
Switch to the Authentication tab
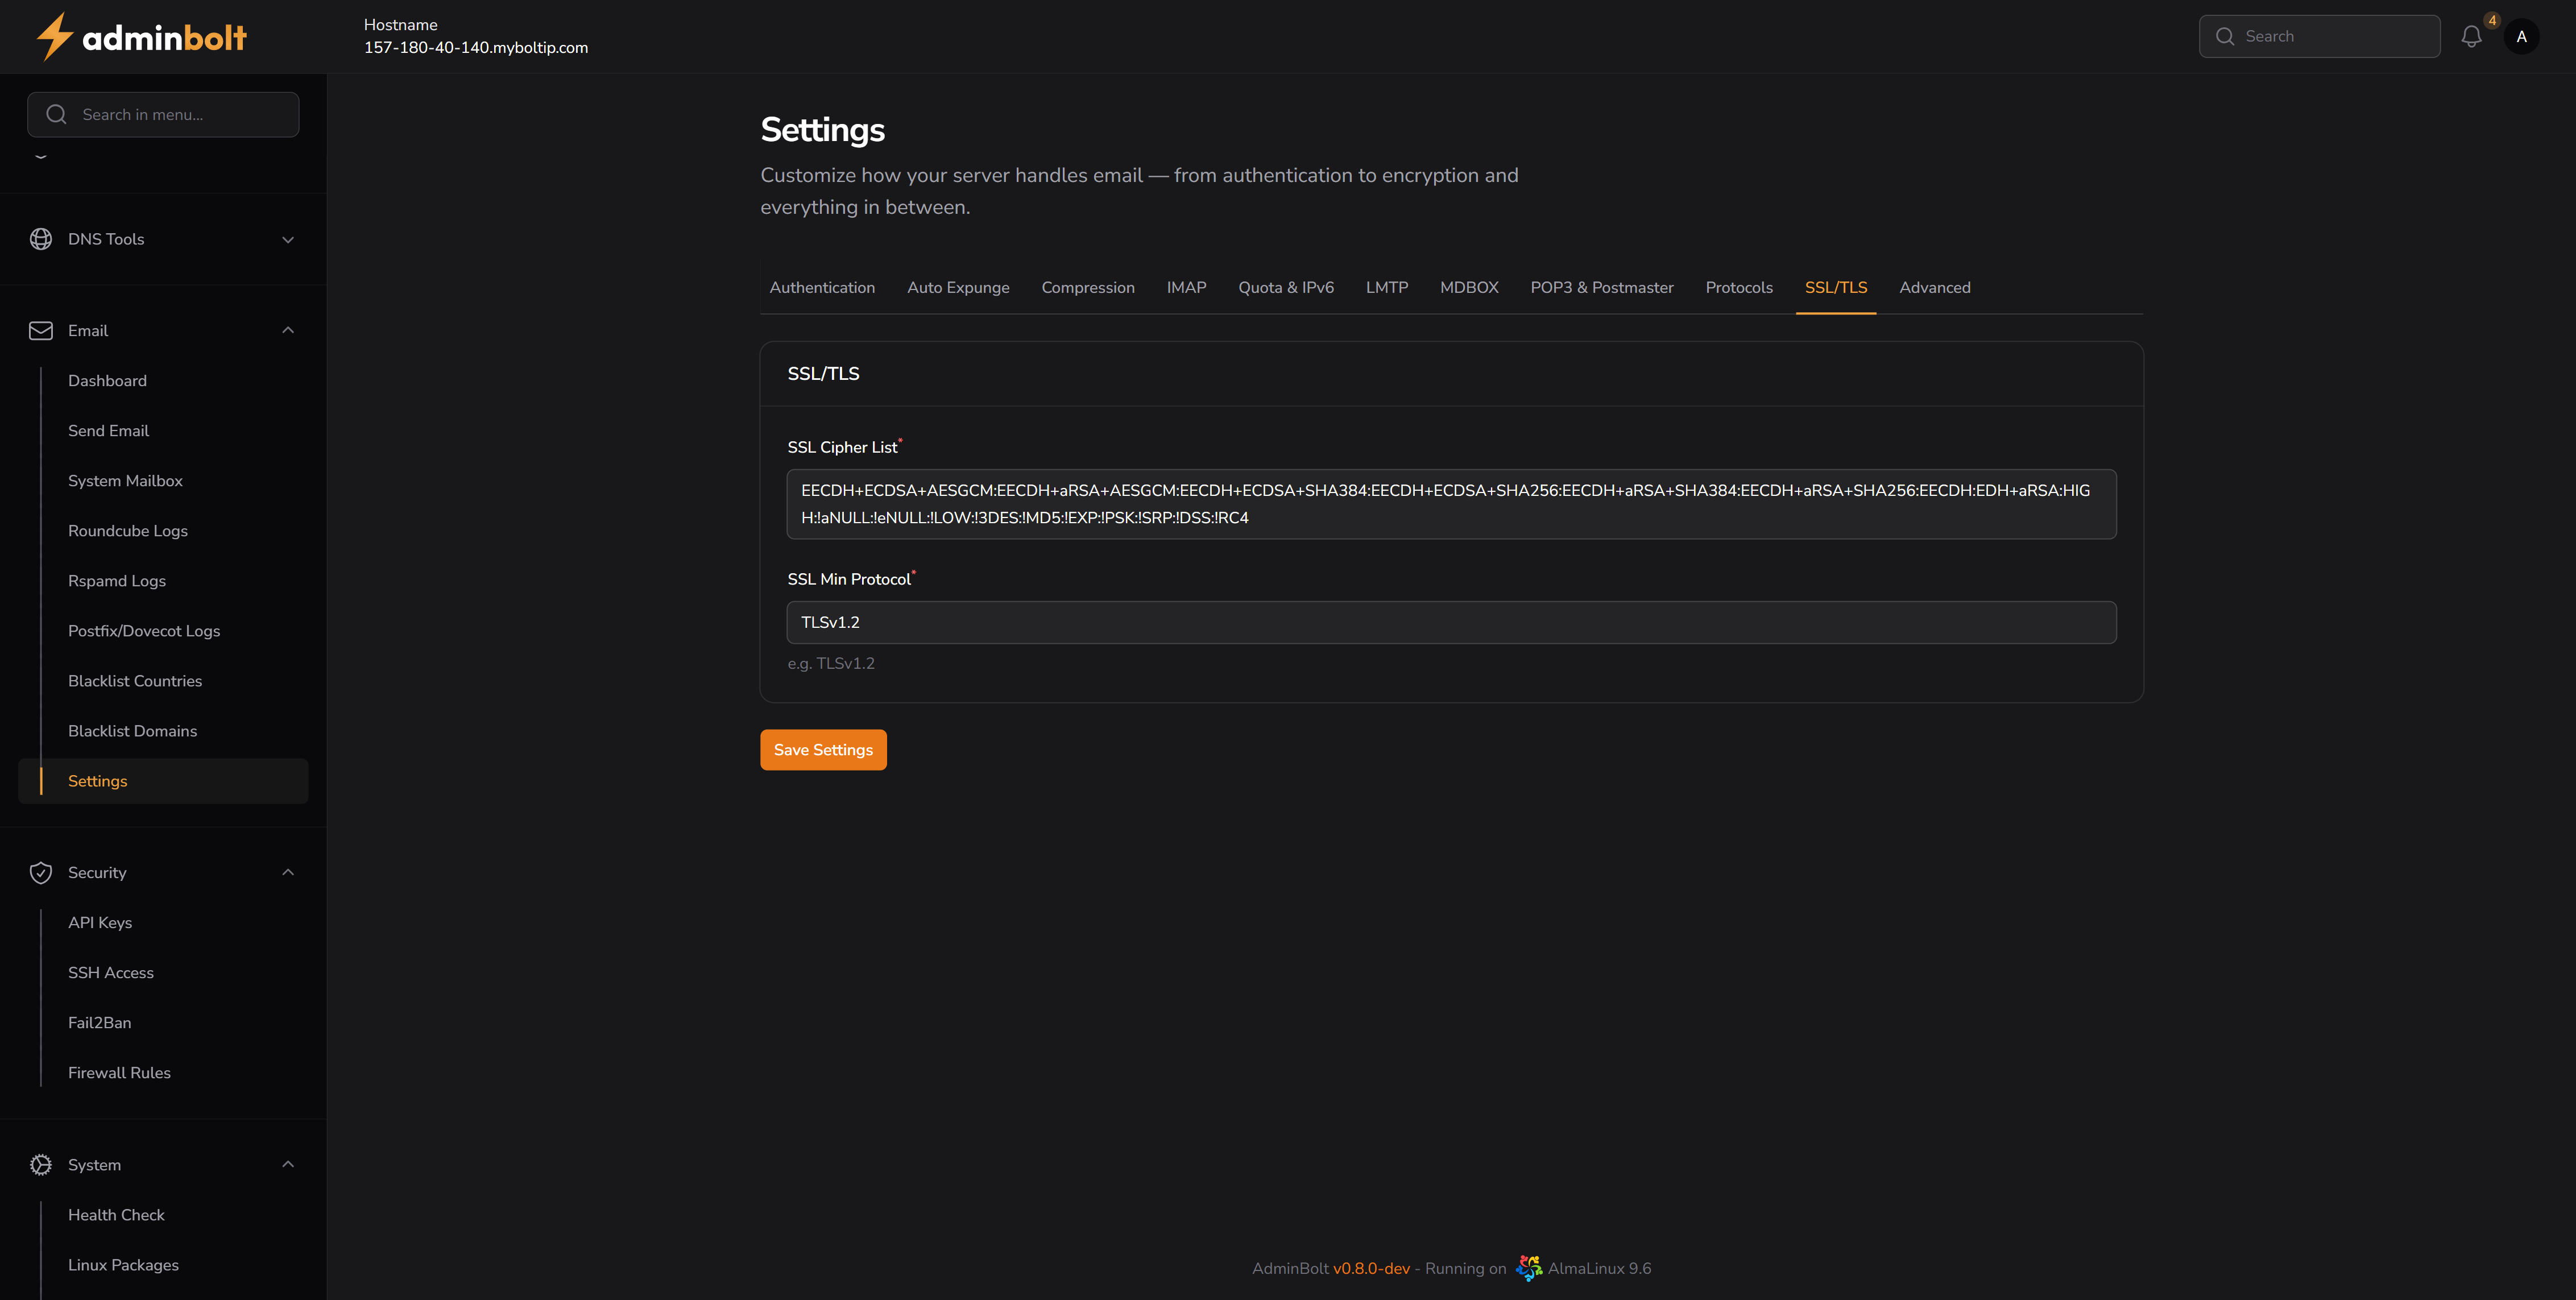pos(822,288)
